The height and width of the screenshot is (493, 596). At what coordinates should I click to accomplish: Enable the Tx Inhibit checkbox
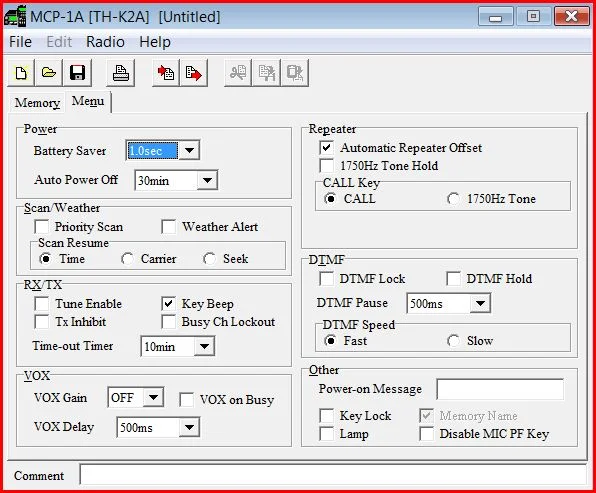point(42,322)
